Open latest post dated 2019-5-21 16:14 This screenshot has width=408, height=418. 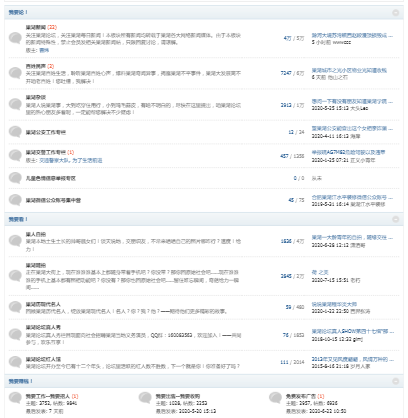pos(352,197)
